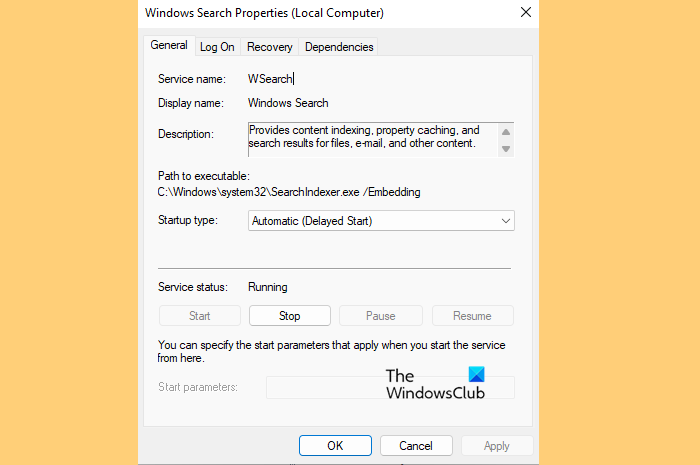This screenshot has height=465, width=700.
Task: Click the dialog title text
Action: point(264,13)
